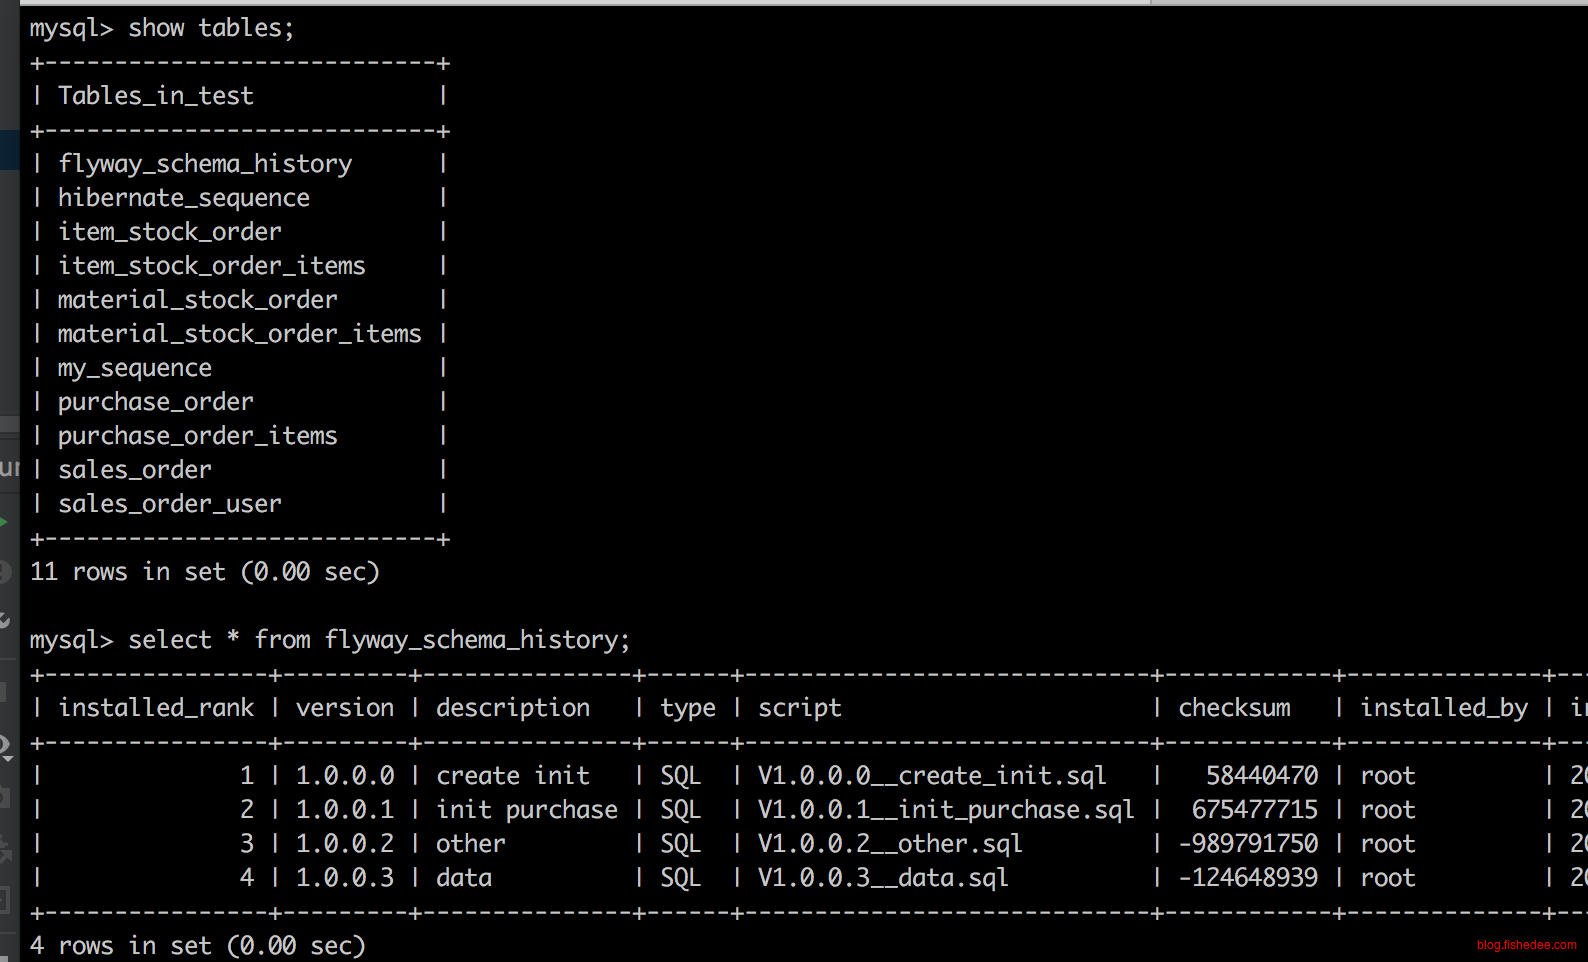
Task: Click the select from flyway_schema_history command
Action: (378, 640)
